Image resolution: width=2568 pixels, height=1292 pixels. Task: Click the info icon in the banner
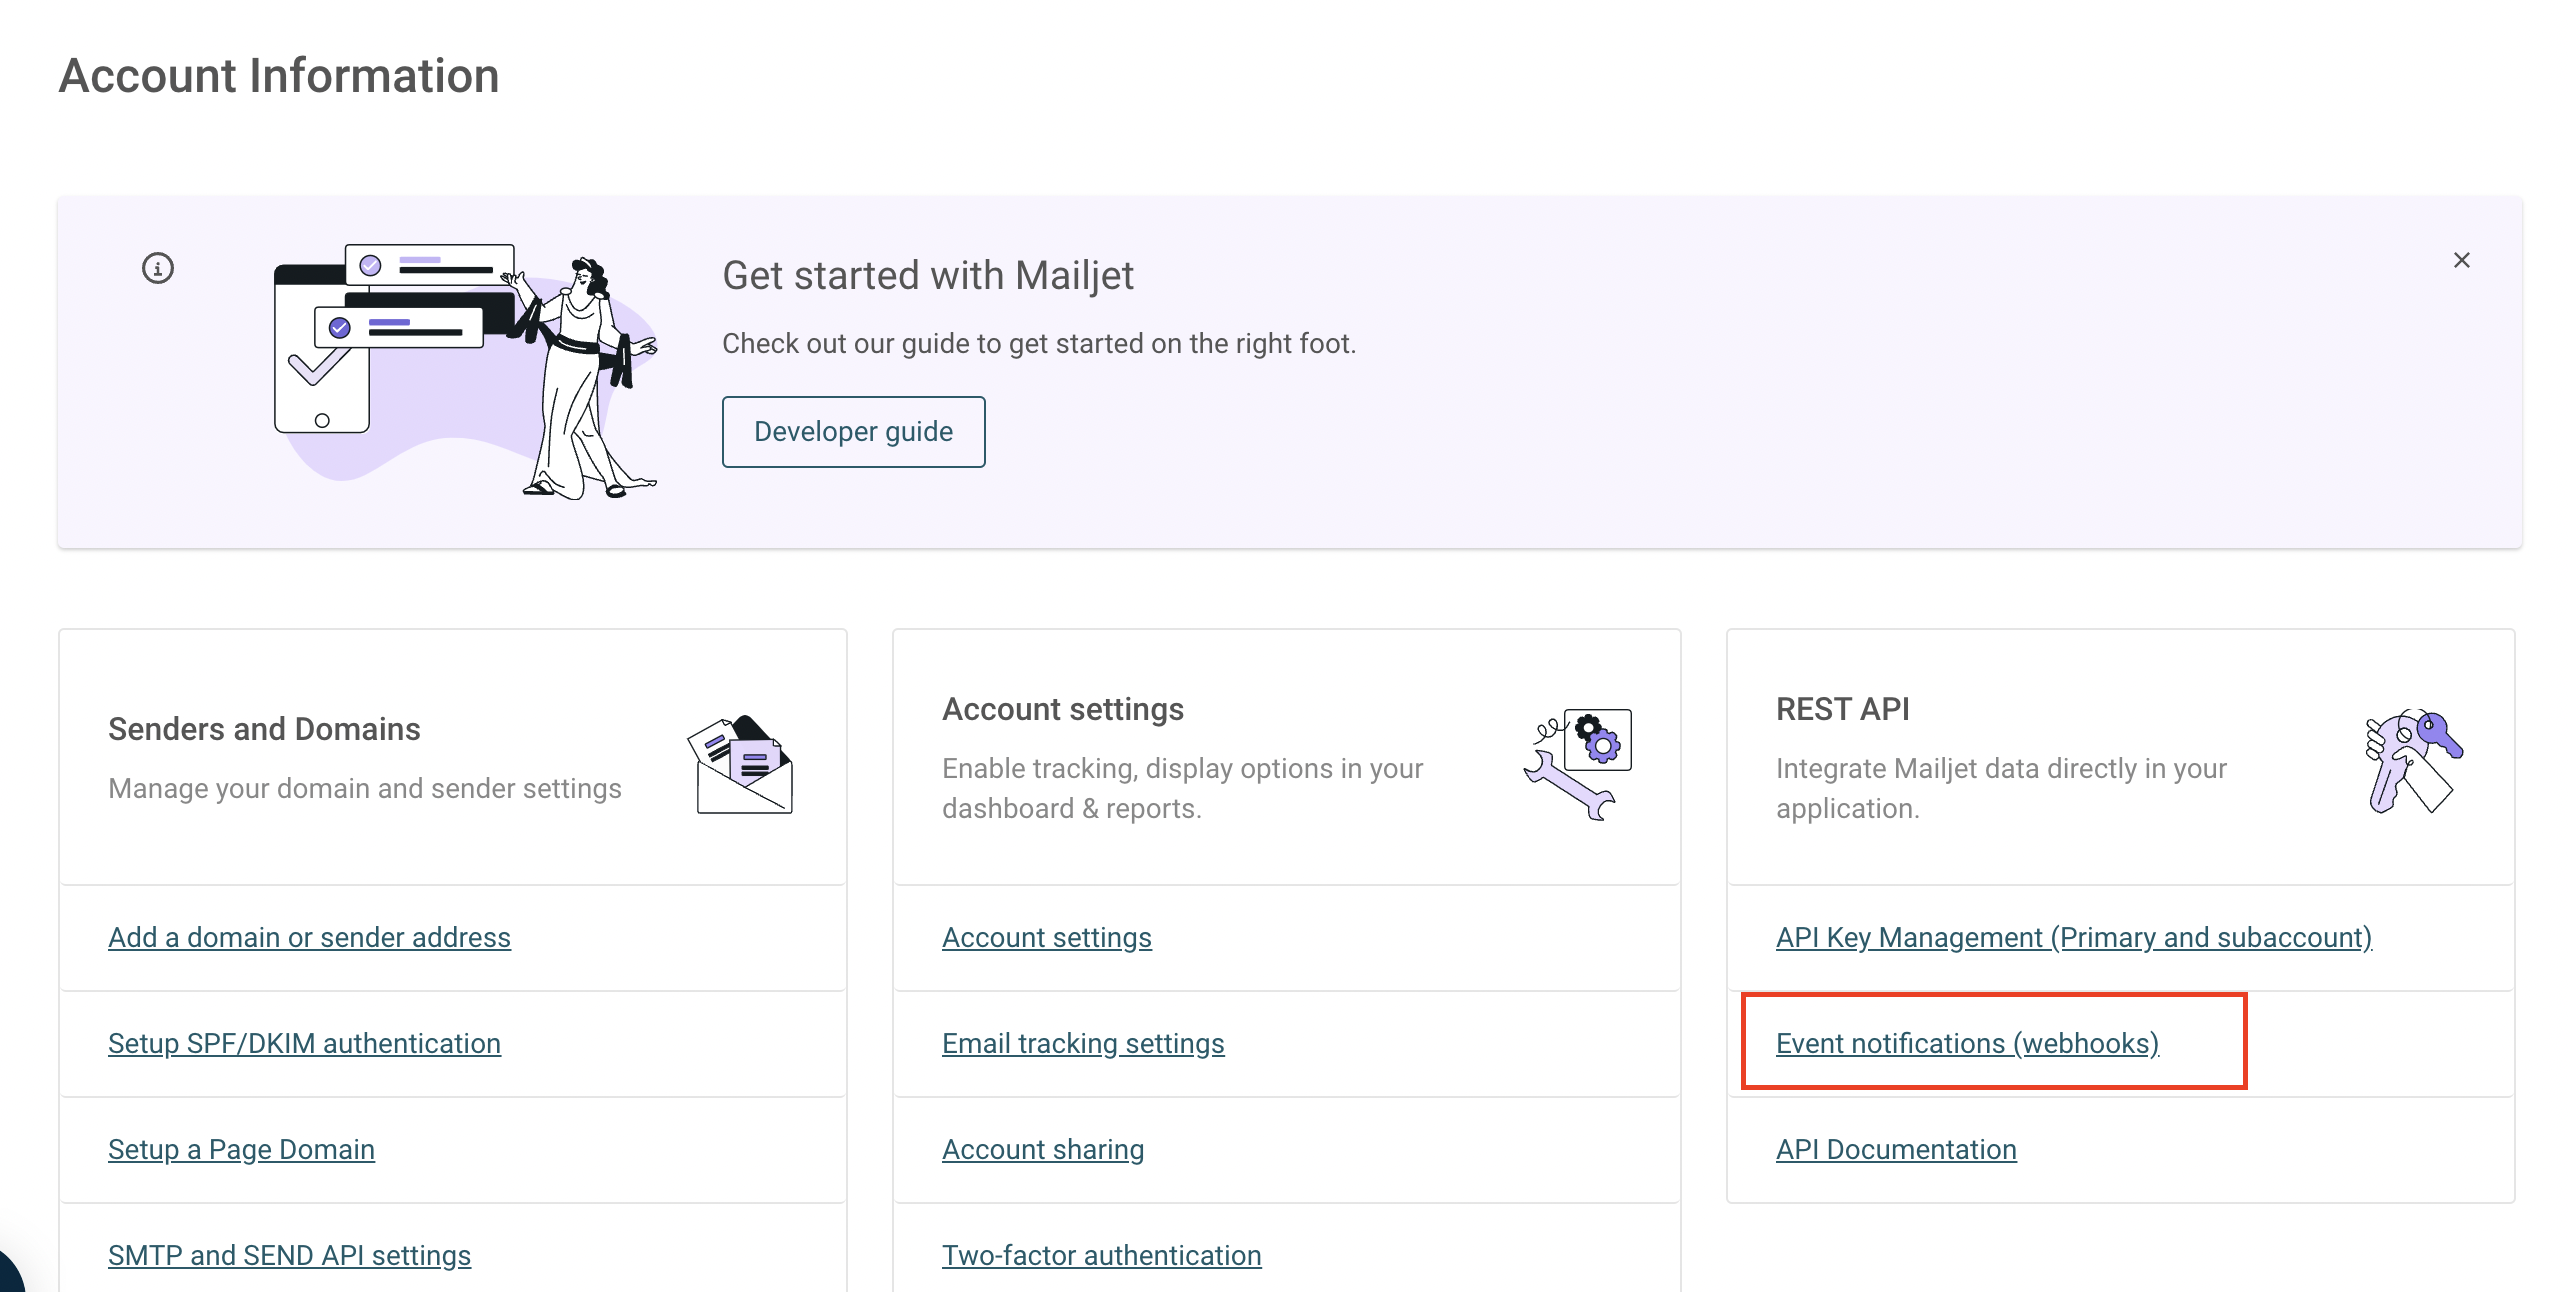[x=158, y=268]
